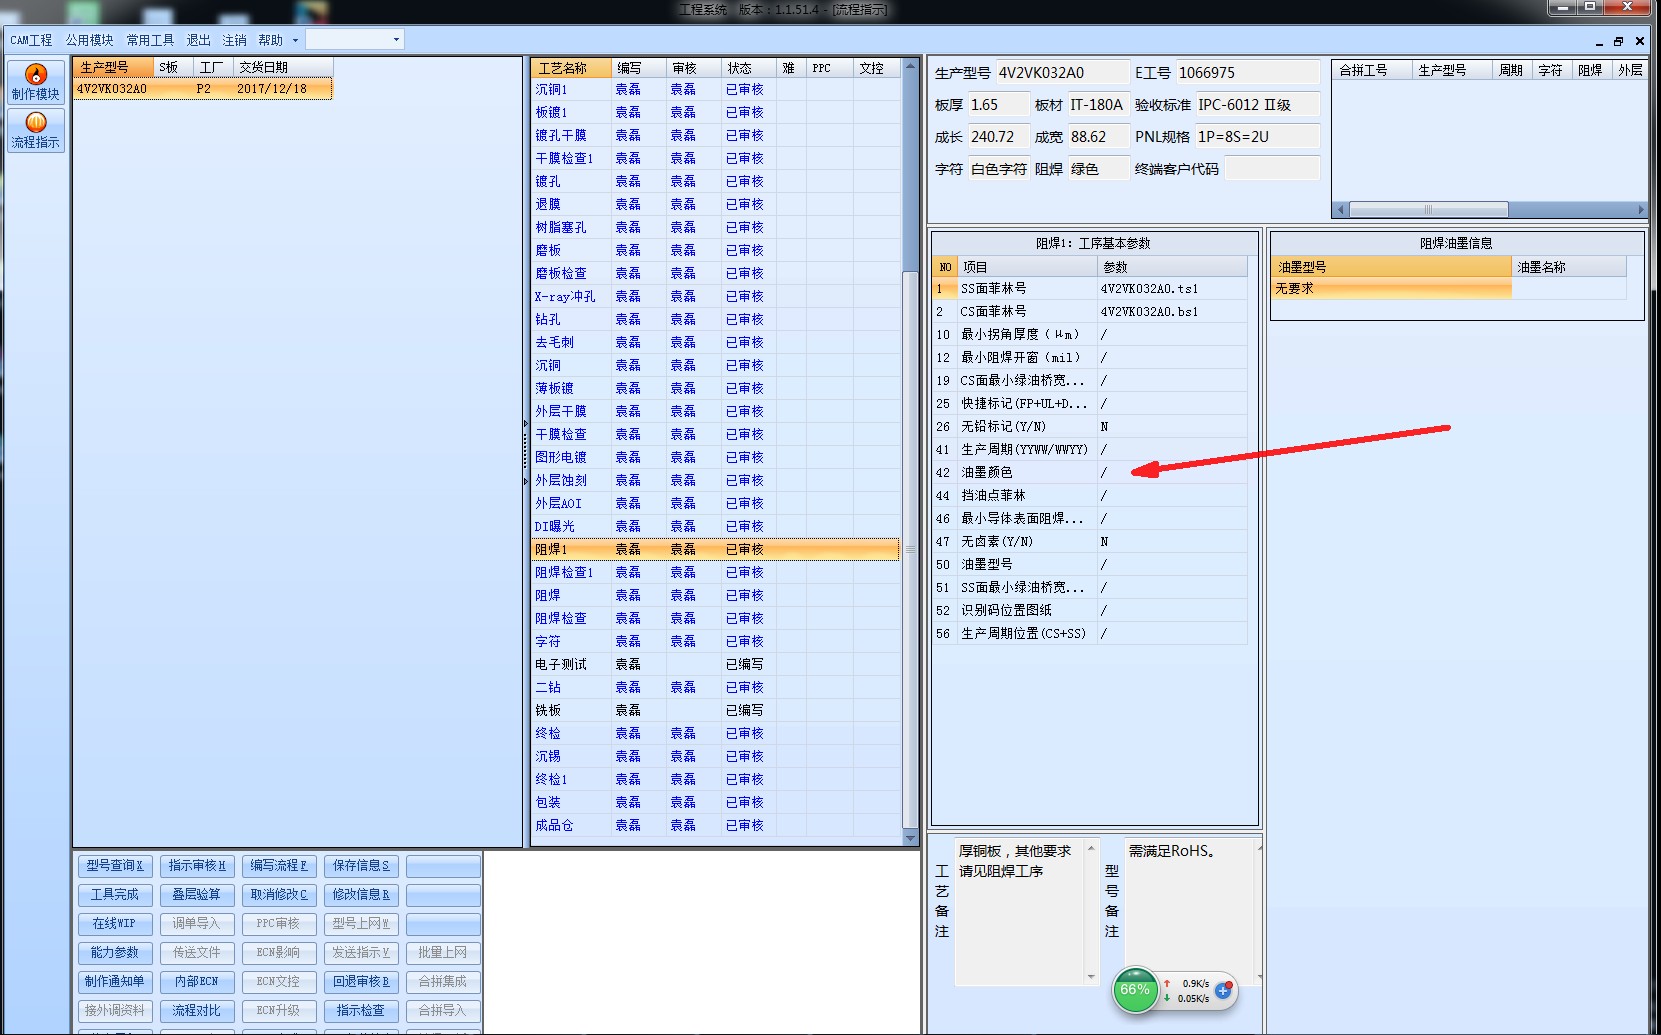Screen dimensions: 1661x1035
Task: Select the 无卤素(Y/N) parameter row
Action: [x=1090, y=541]
